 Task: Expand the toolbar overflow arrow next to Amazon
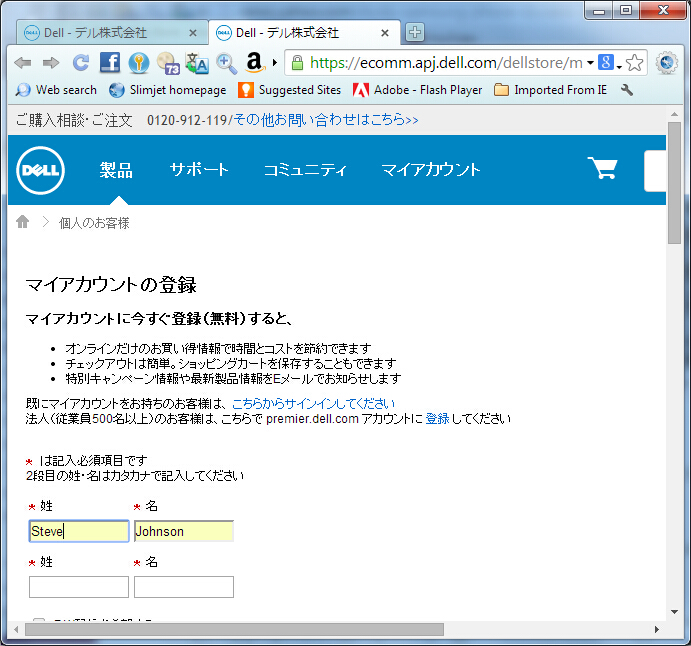click(275, 63)
